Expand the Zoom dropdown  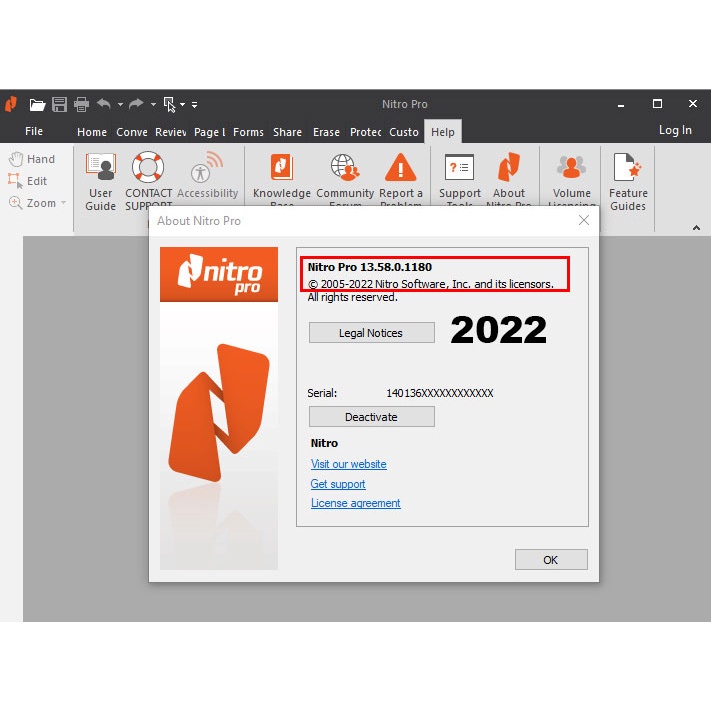(x=63, y=203)
